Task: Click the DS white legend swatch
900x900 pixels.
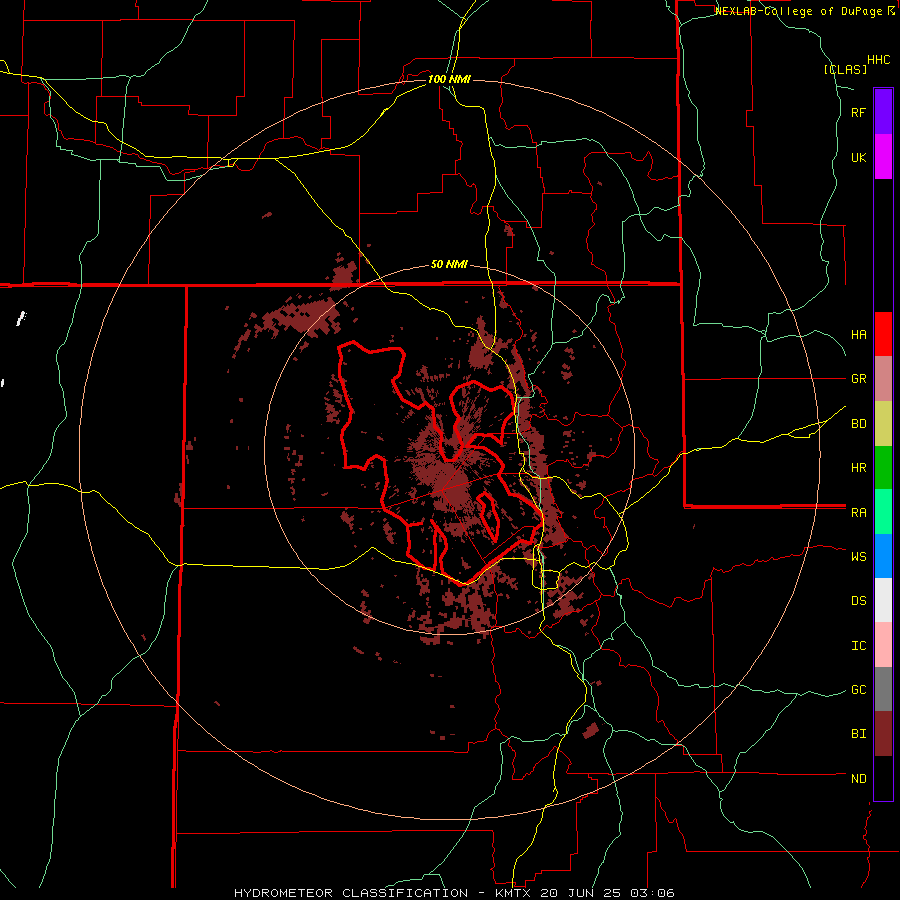Action: 883,600
